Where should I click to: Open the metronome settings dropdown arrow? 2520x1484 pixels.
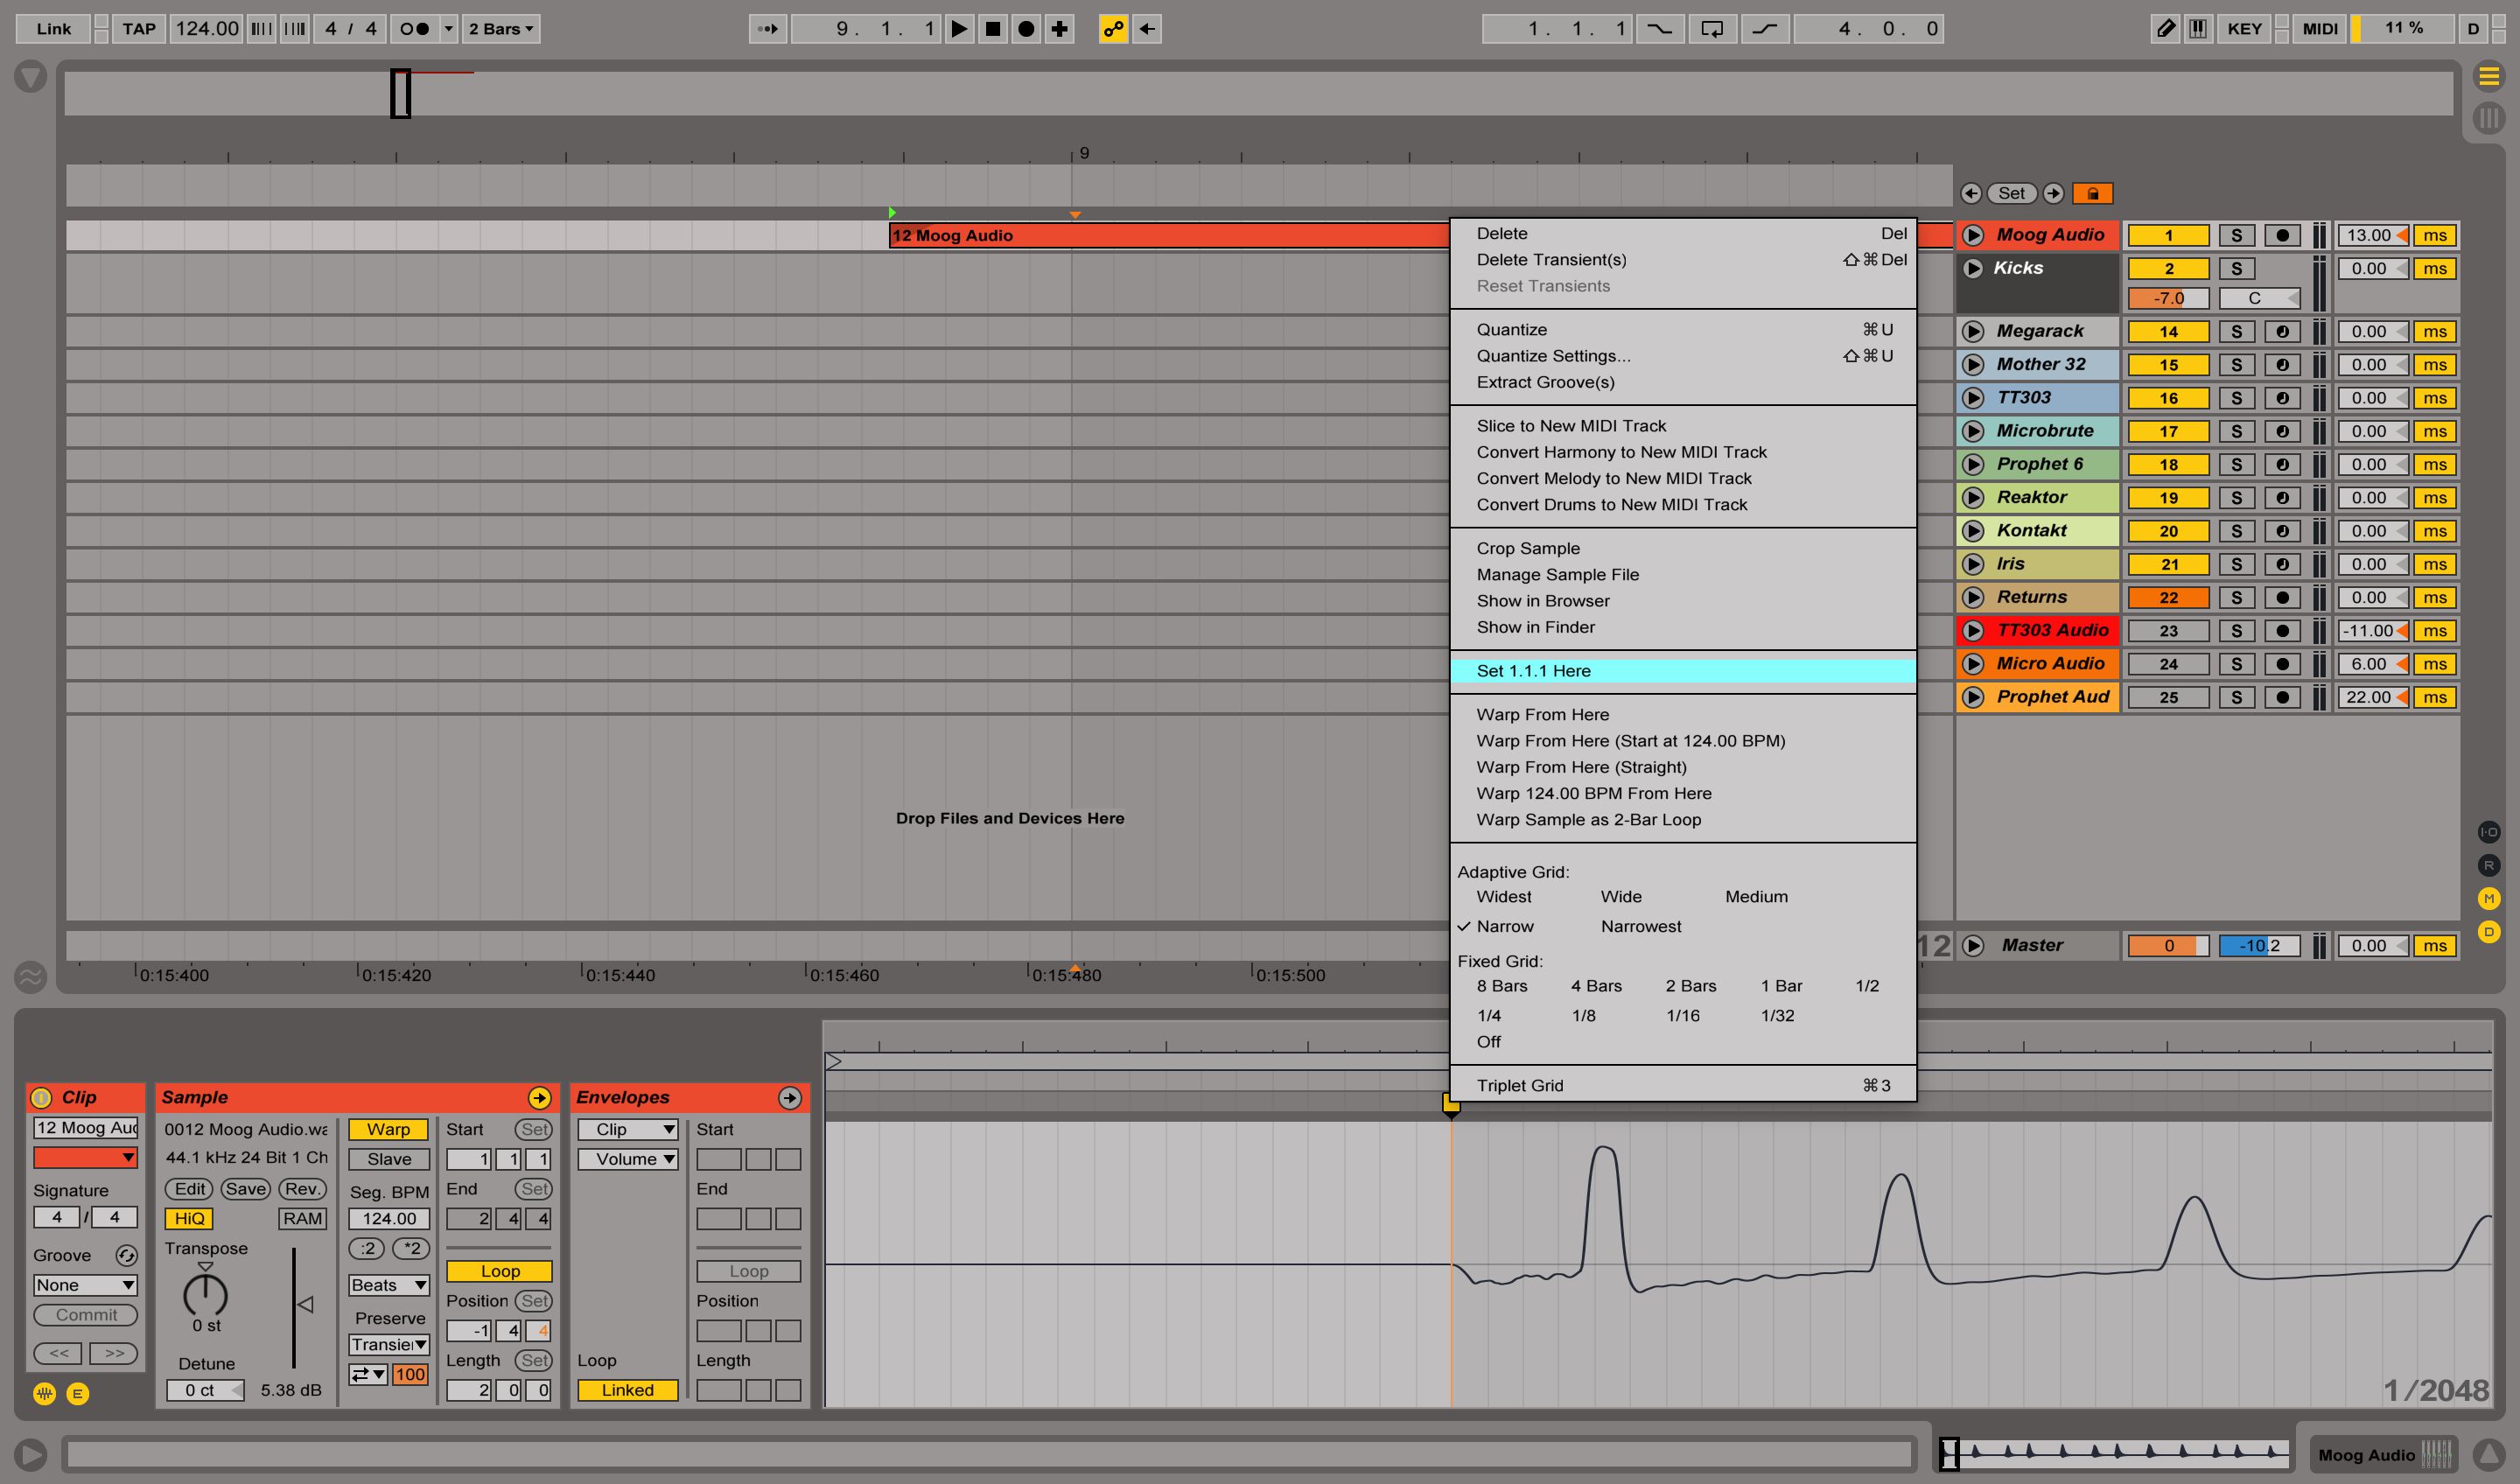[x=449, y=29]
